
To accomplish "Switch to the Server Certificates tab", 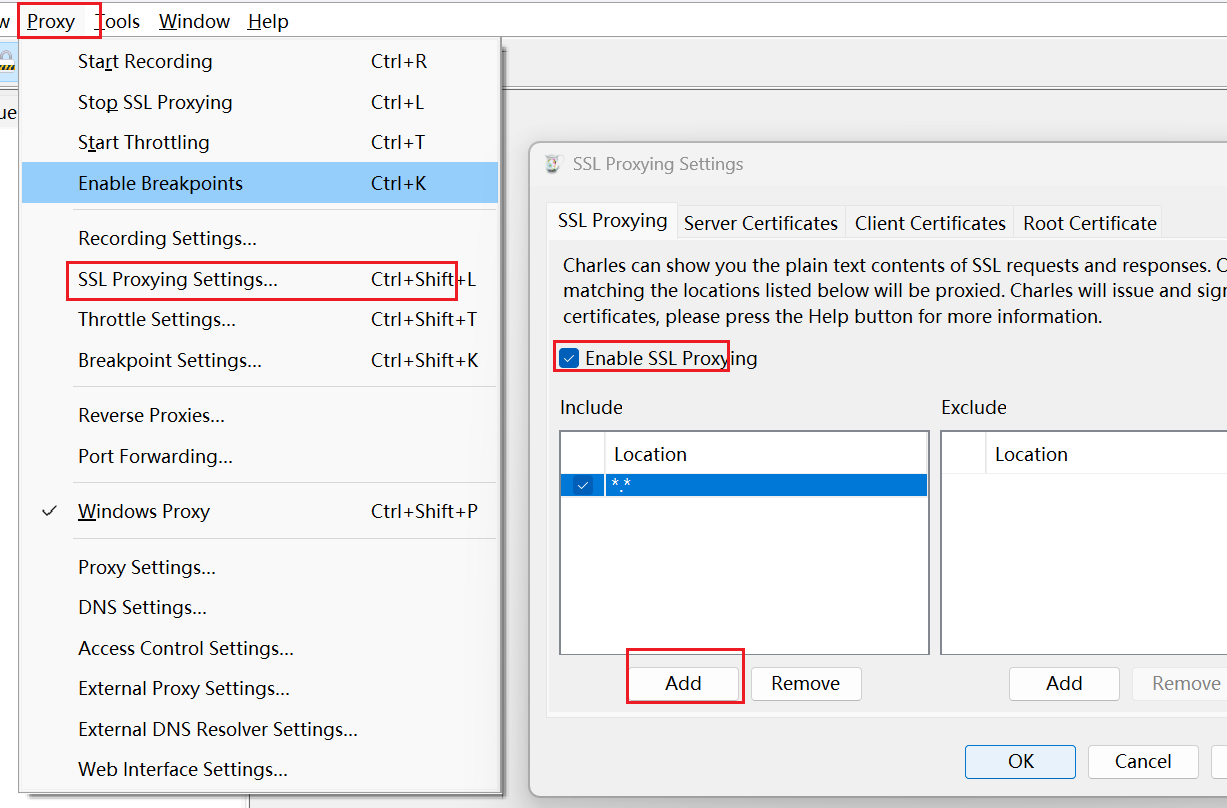I will (x=760, y=224).
